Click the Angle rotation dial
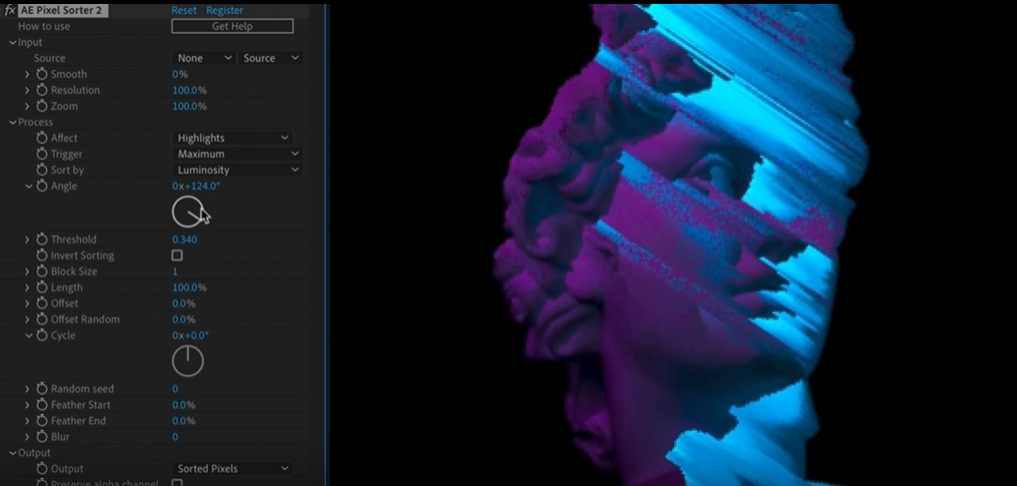The height and width of the screenshot is (486, 1017). click(x=187, y=211)
